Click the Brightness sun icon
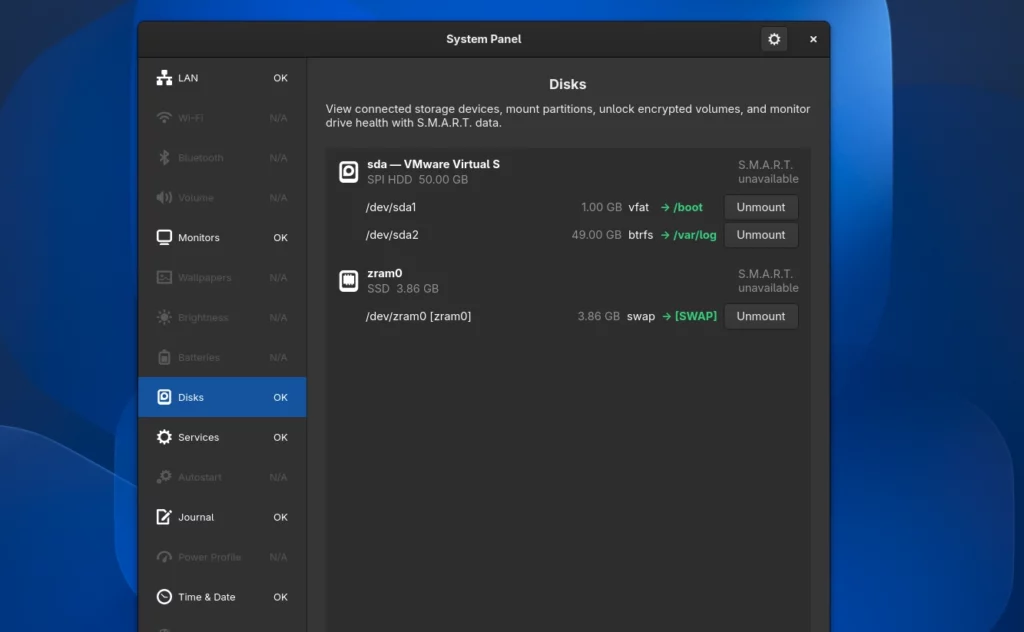1024x632 pixels. click(x=164, y=317)
